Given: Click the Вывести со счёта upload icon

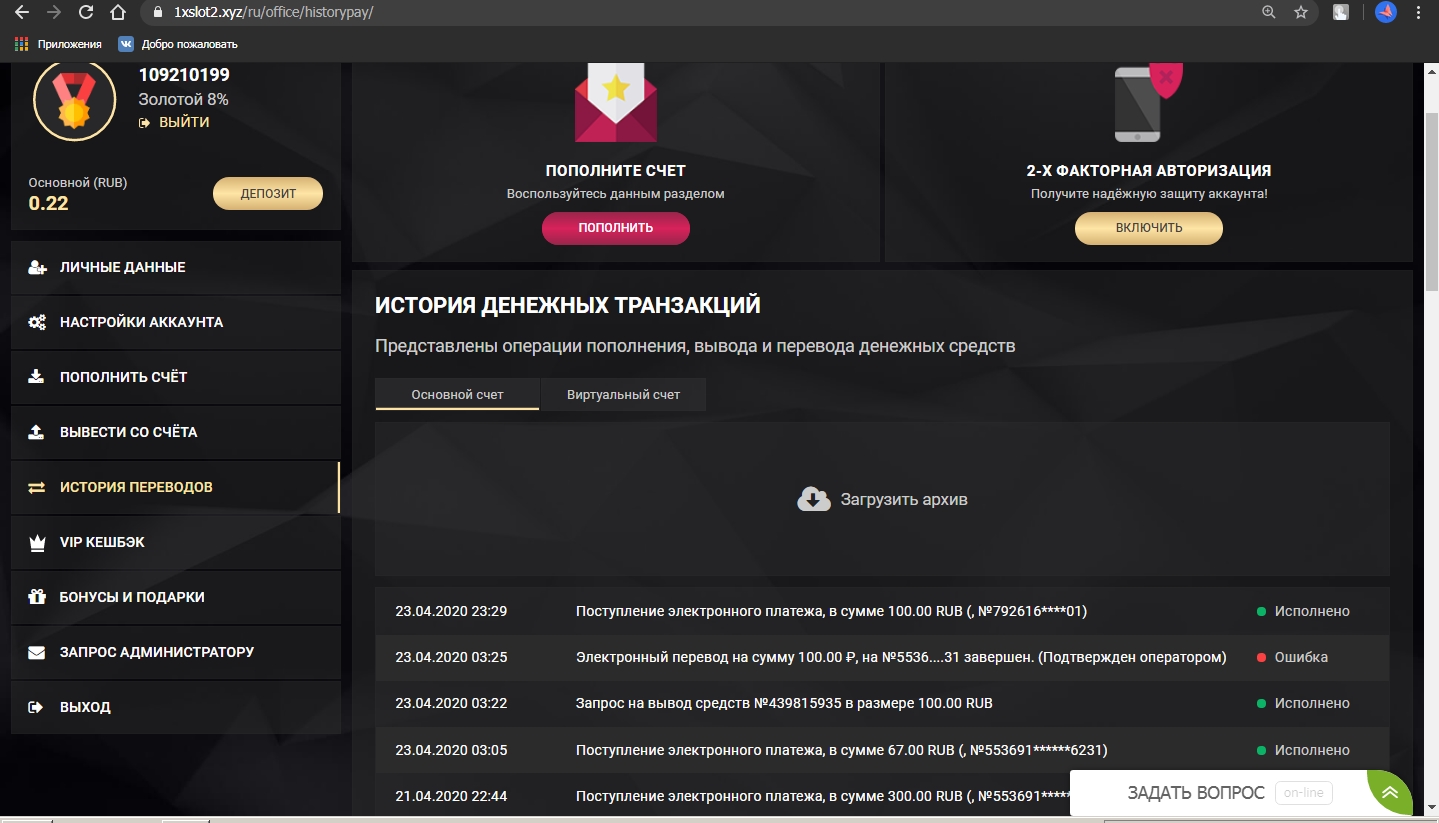Looking at the screenshot, I should coord(38,432).
